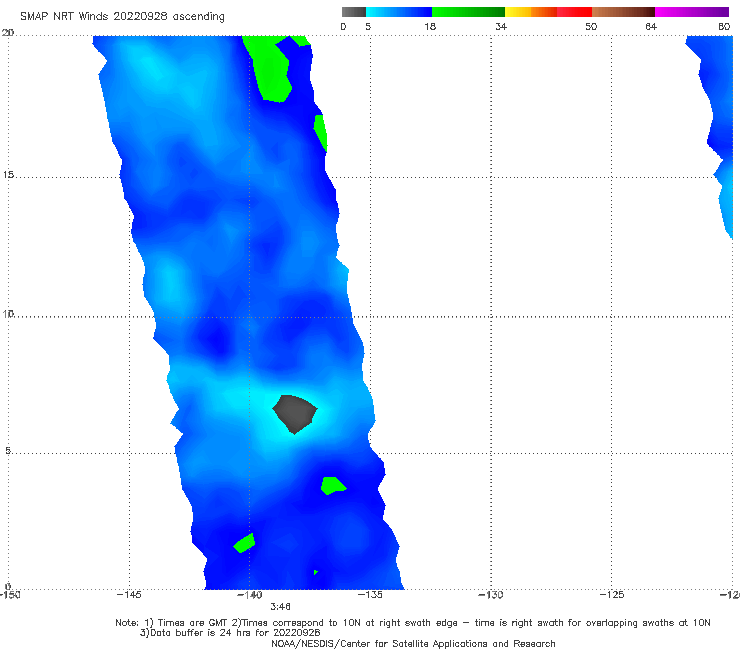Click the title 'SMAP NRT Winds 20220928 ascending'
The image size is (740, 650).
pos(122,16)
